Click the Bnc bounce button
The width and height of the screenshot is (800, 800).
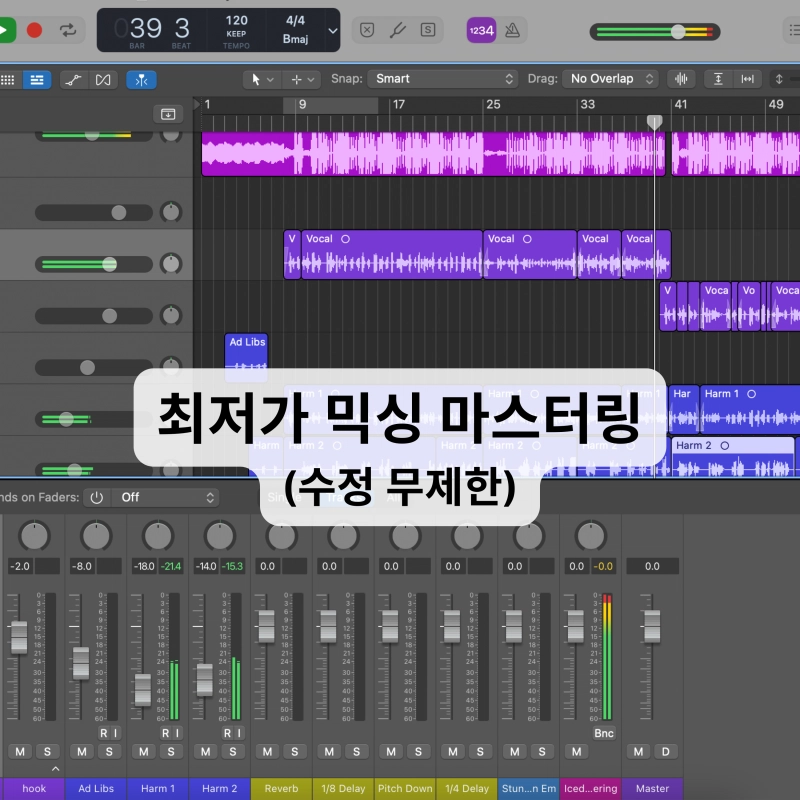604,733
